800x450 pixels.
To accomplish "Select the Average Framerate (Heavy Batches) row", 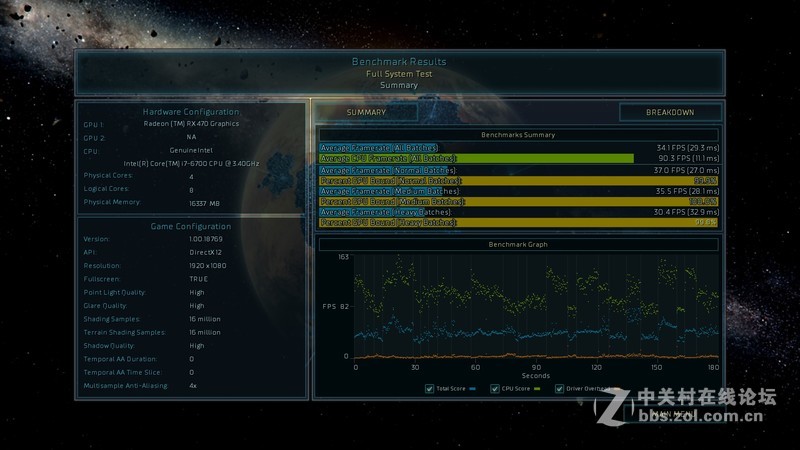I will 519,212.
